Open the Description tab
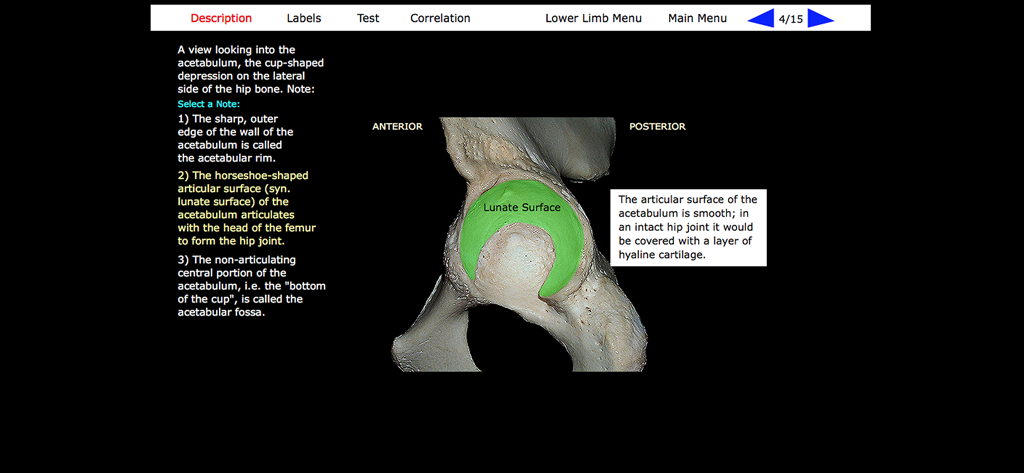1024x473 pixels. [221, 18]
